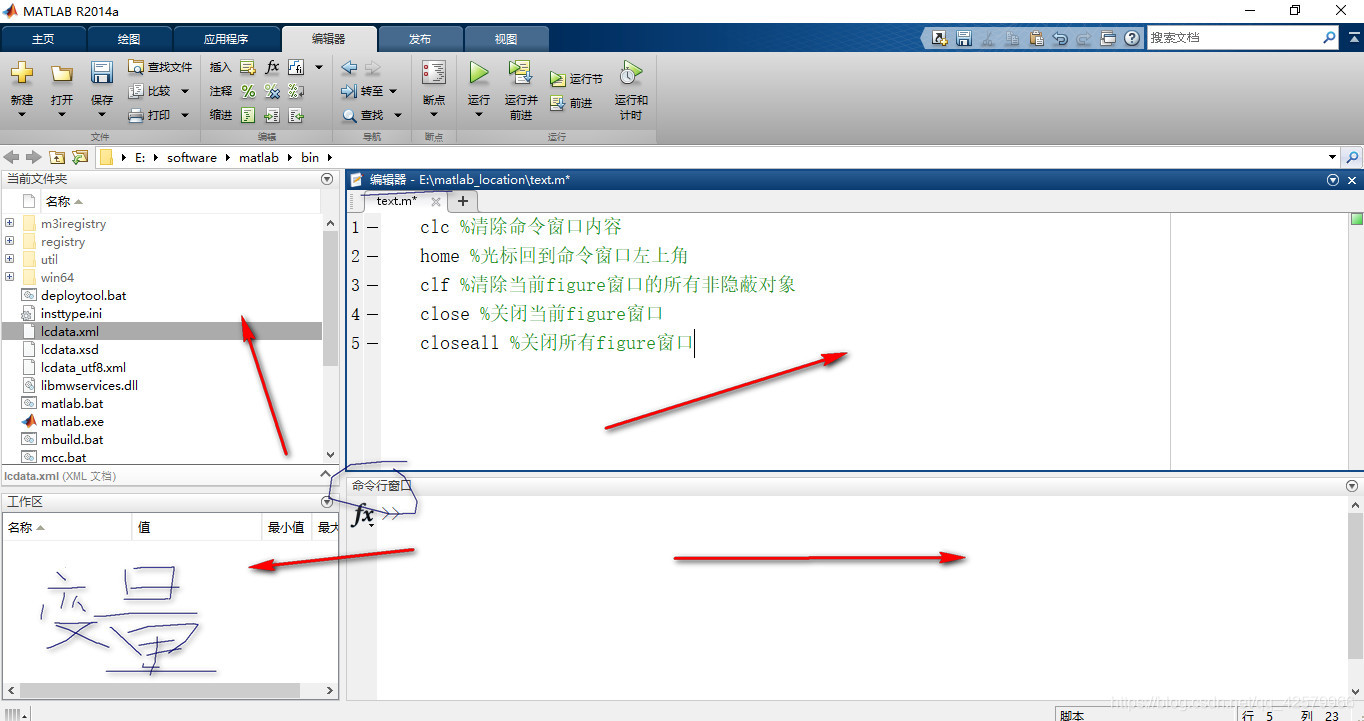Click the quick access save icon

tap(964, 38)
